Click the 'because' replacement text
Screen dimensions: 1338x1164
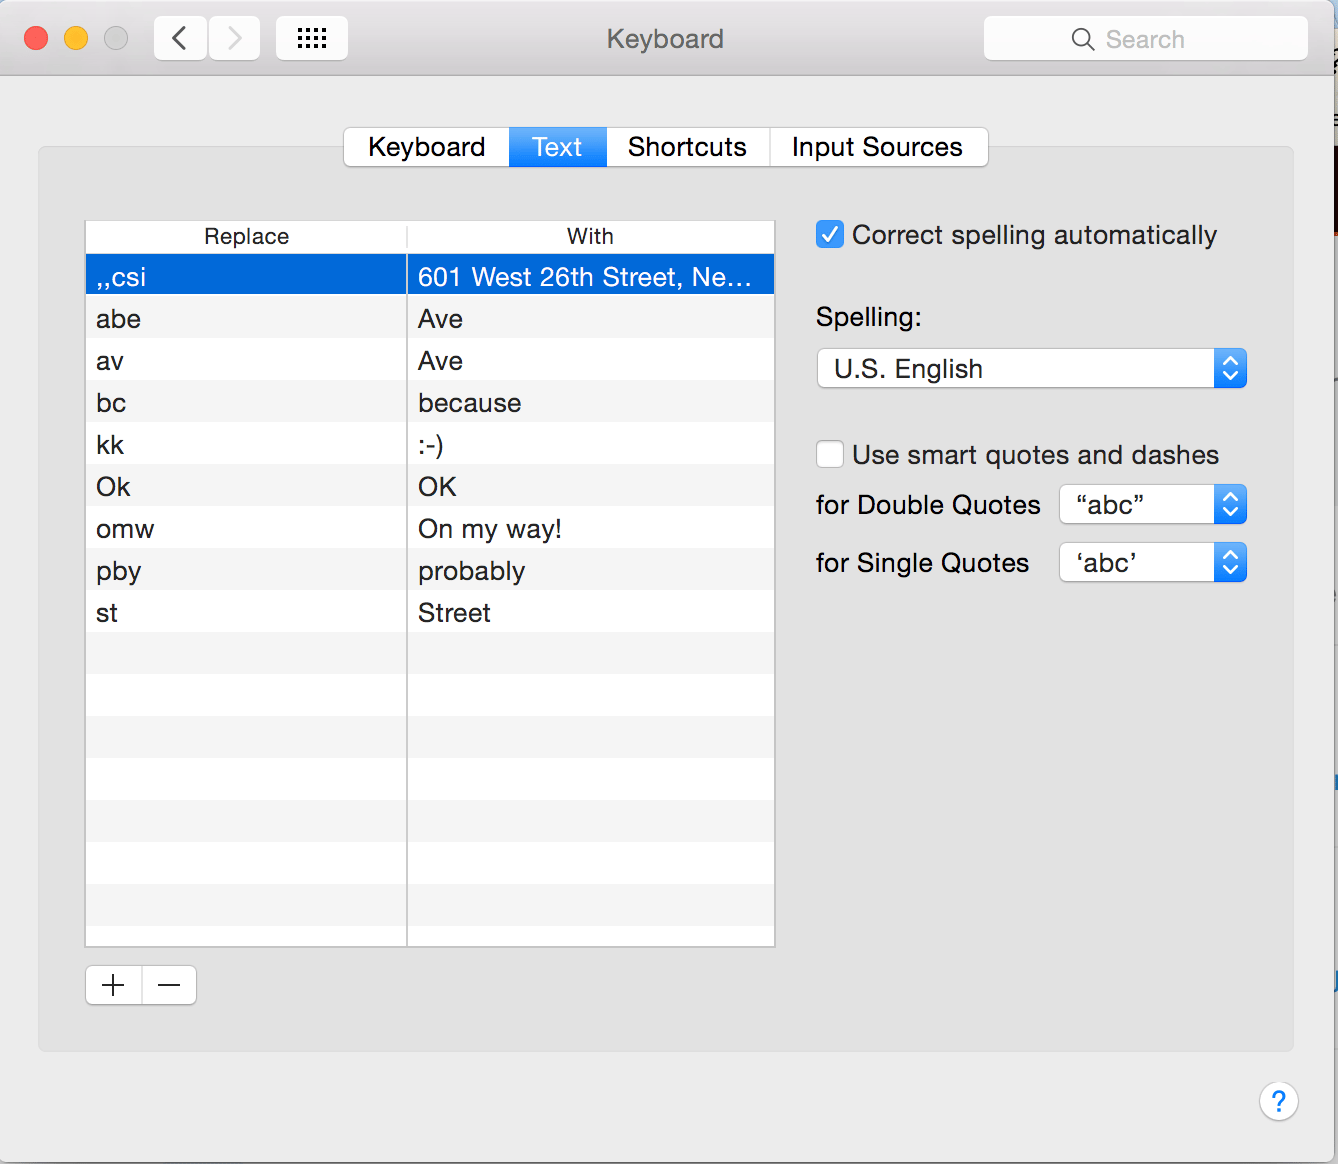coord(470,403)
